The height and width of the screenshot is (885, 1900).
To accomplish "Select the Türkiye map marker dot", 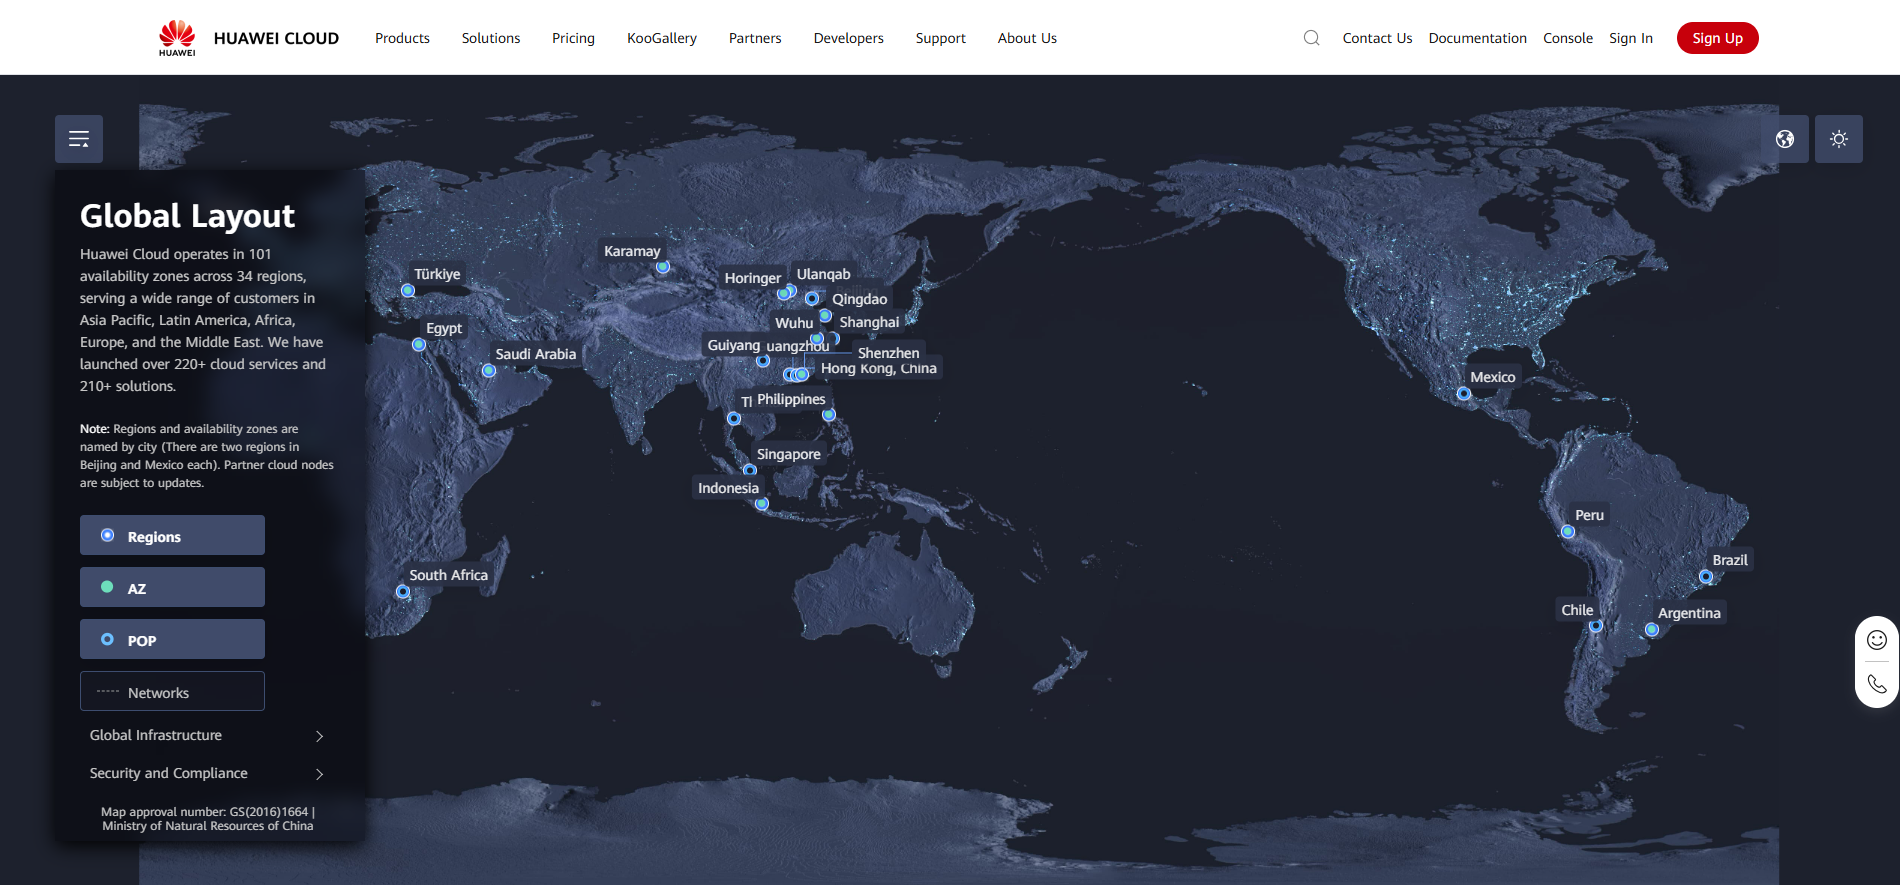I will (408, 291).
